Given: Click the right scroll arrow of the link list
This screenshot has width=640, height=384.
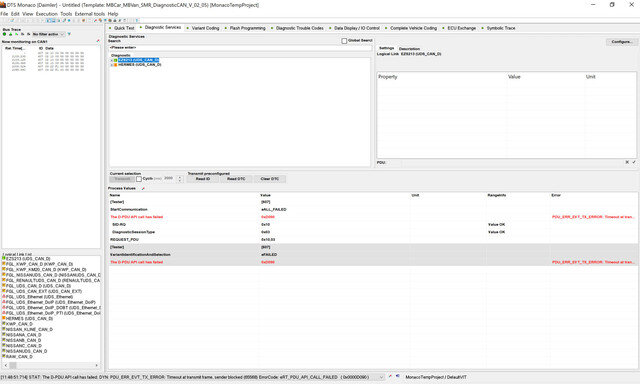Looking at the screenshot, I should coord(97,365).
